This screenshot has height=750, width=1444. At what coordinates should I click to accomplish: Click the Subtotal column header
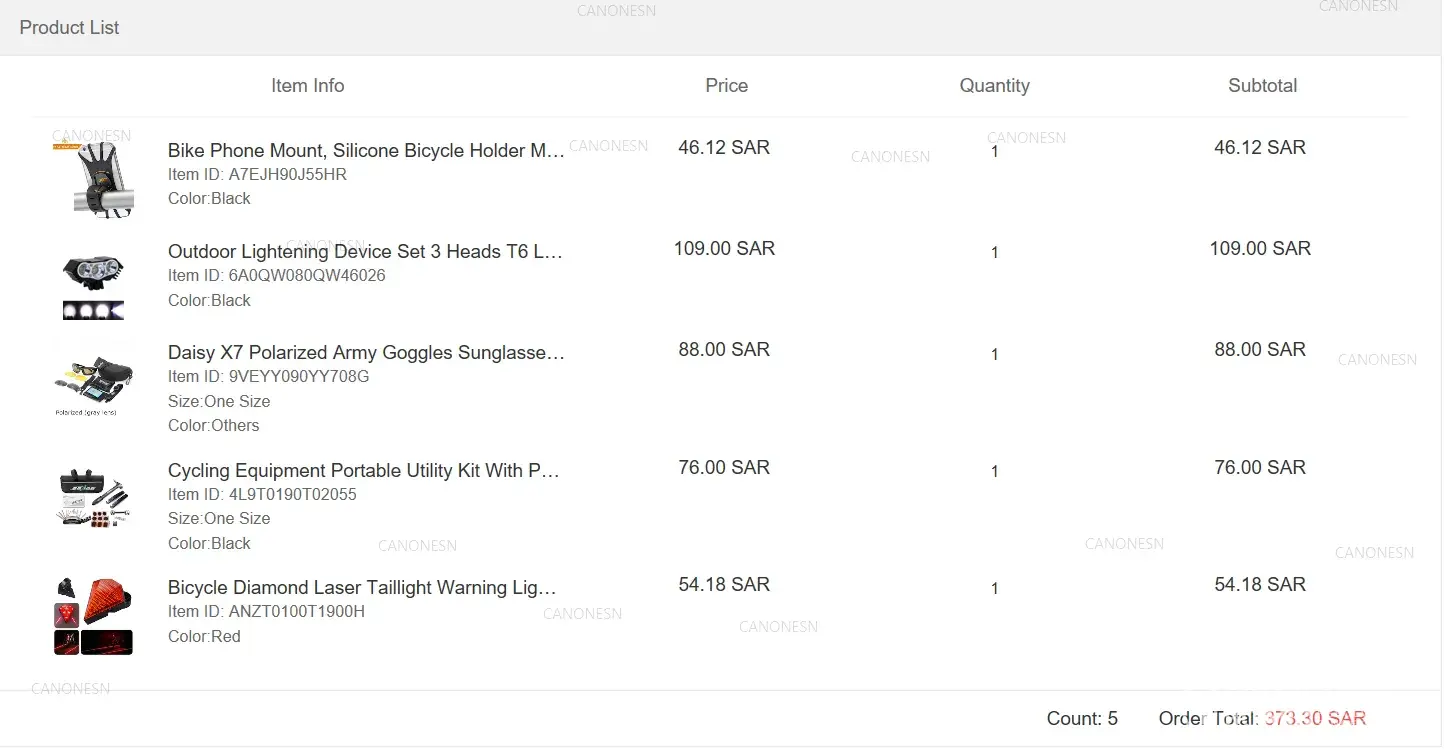[x=1262, y=86]
